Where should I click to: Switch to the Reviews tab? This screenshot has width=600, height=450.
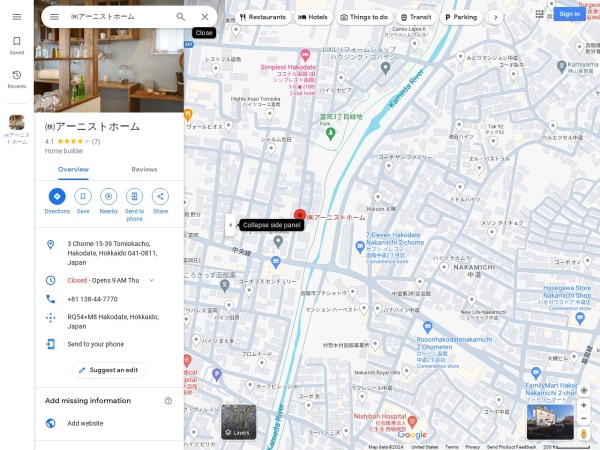[x=144, y=170]
